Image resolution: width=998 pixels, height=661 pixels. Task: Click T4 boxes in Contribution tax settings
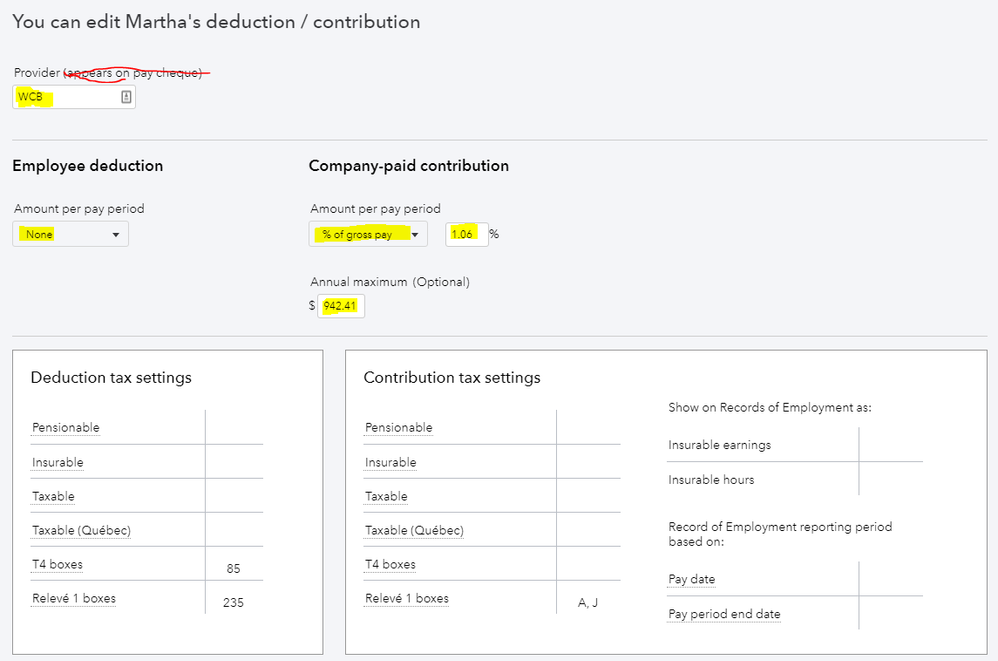391,565
